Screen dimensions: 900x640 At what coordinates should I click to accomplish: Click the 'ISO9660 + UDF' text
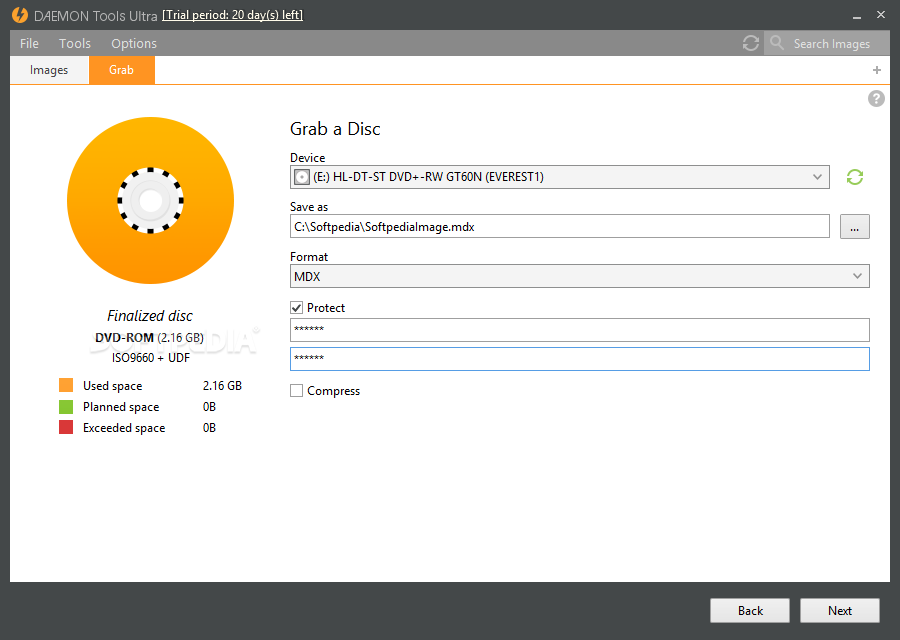[150, 358]
